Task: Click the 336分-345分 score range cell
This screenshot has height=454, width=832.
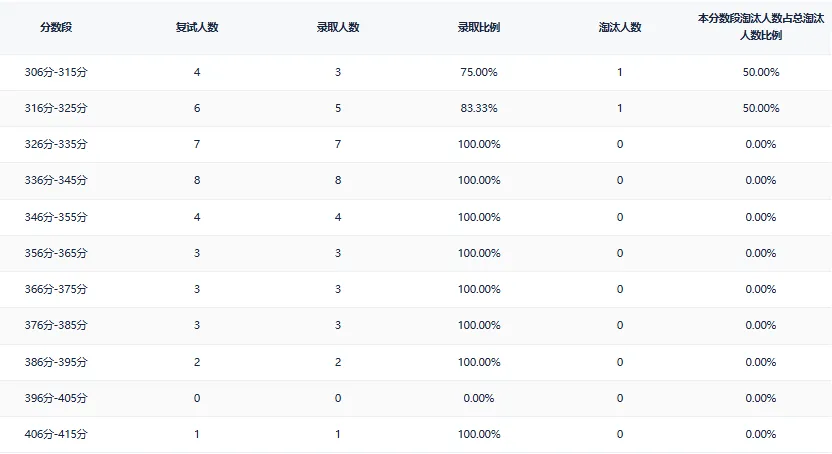Action: (56, 181)
